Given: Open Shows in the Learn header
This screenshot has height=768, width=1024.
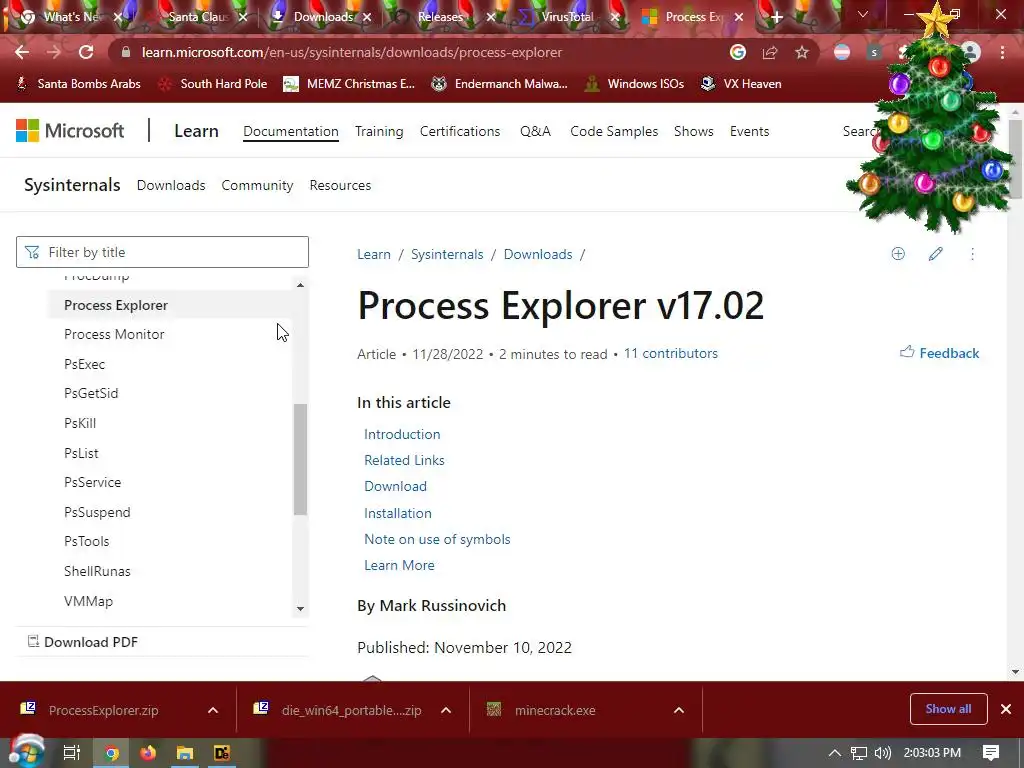Looking at the screenshot, I should pos(694,131).
